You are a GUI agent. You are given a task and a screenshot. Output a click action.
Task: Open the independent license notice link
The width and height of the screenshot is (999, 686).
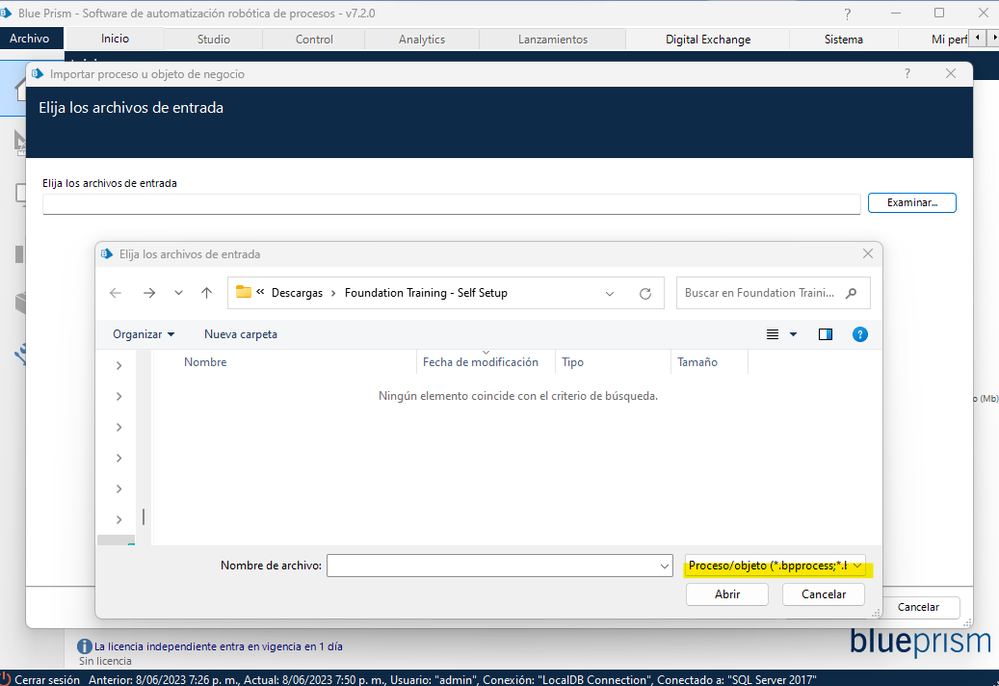[219, 647]
